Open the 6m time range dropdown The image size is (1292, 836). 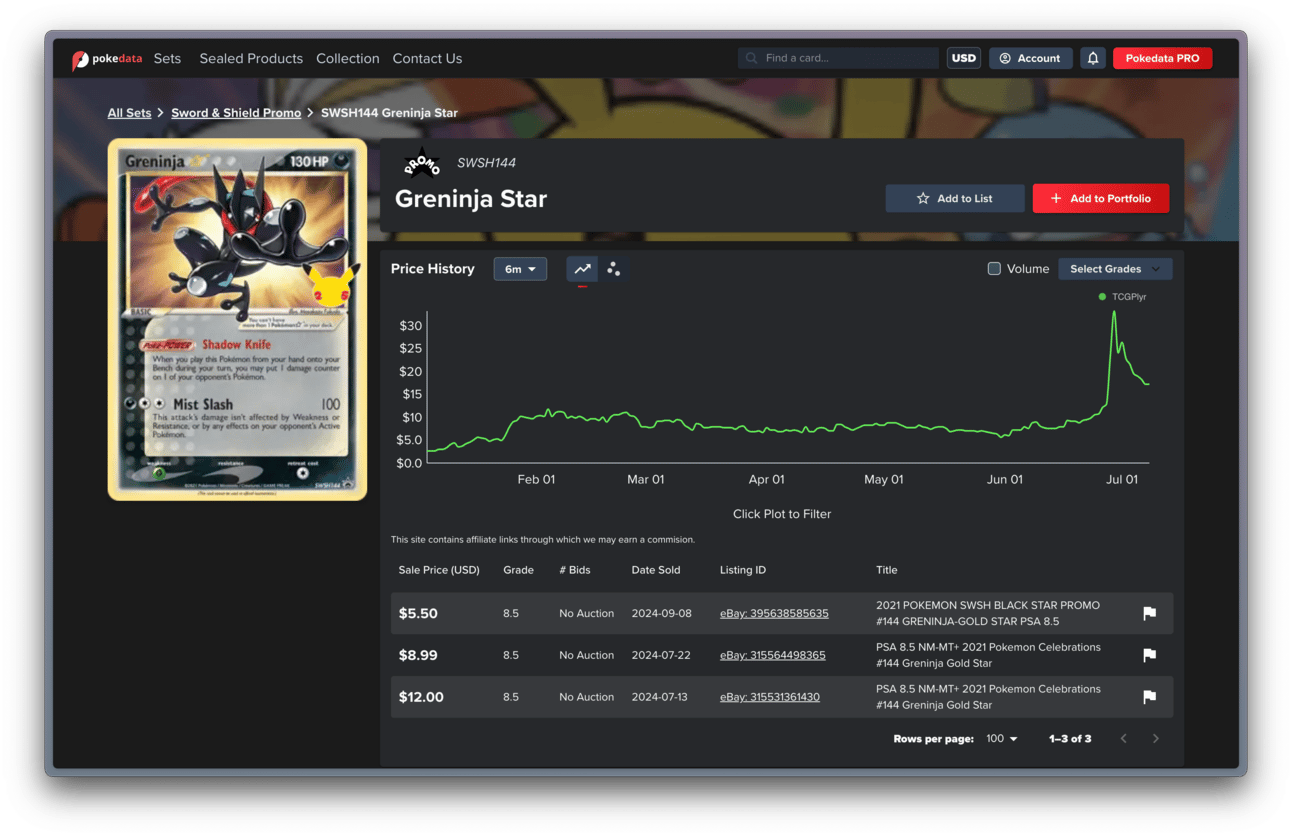520,269
